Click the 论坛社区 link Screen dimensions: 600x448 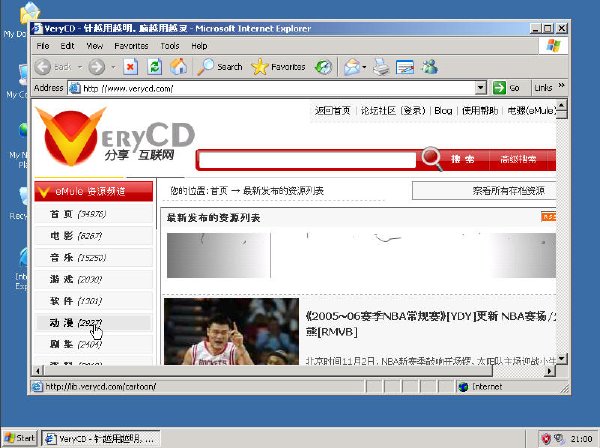[x=378, y=111]
